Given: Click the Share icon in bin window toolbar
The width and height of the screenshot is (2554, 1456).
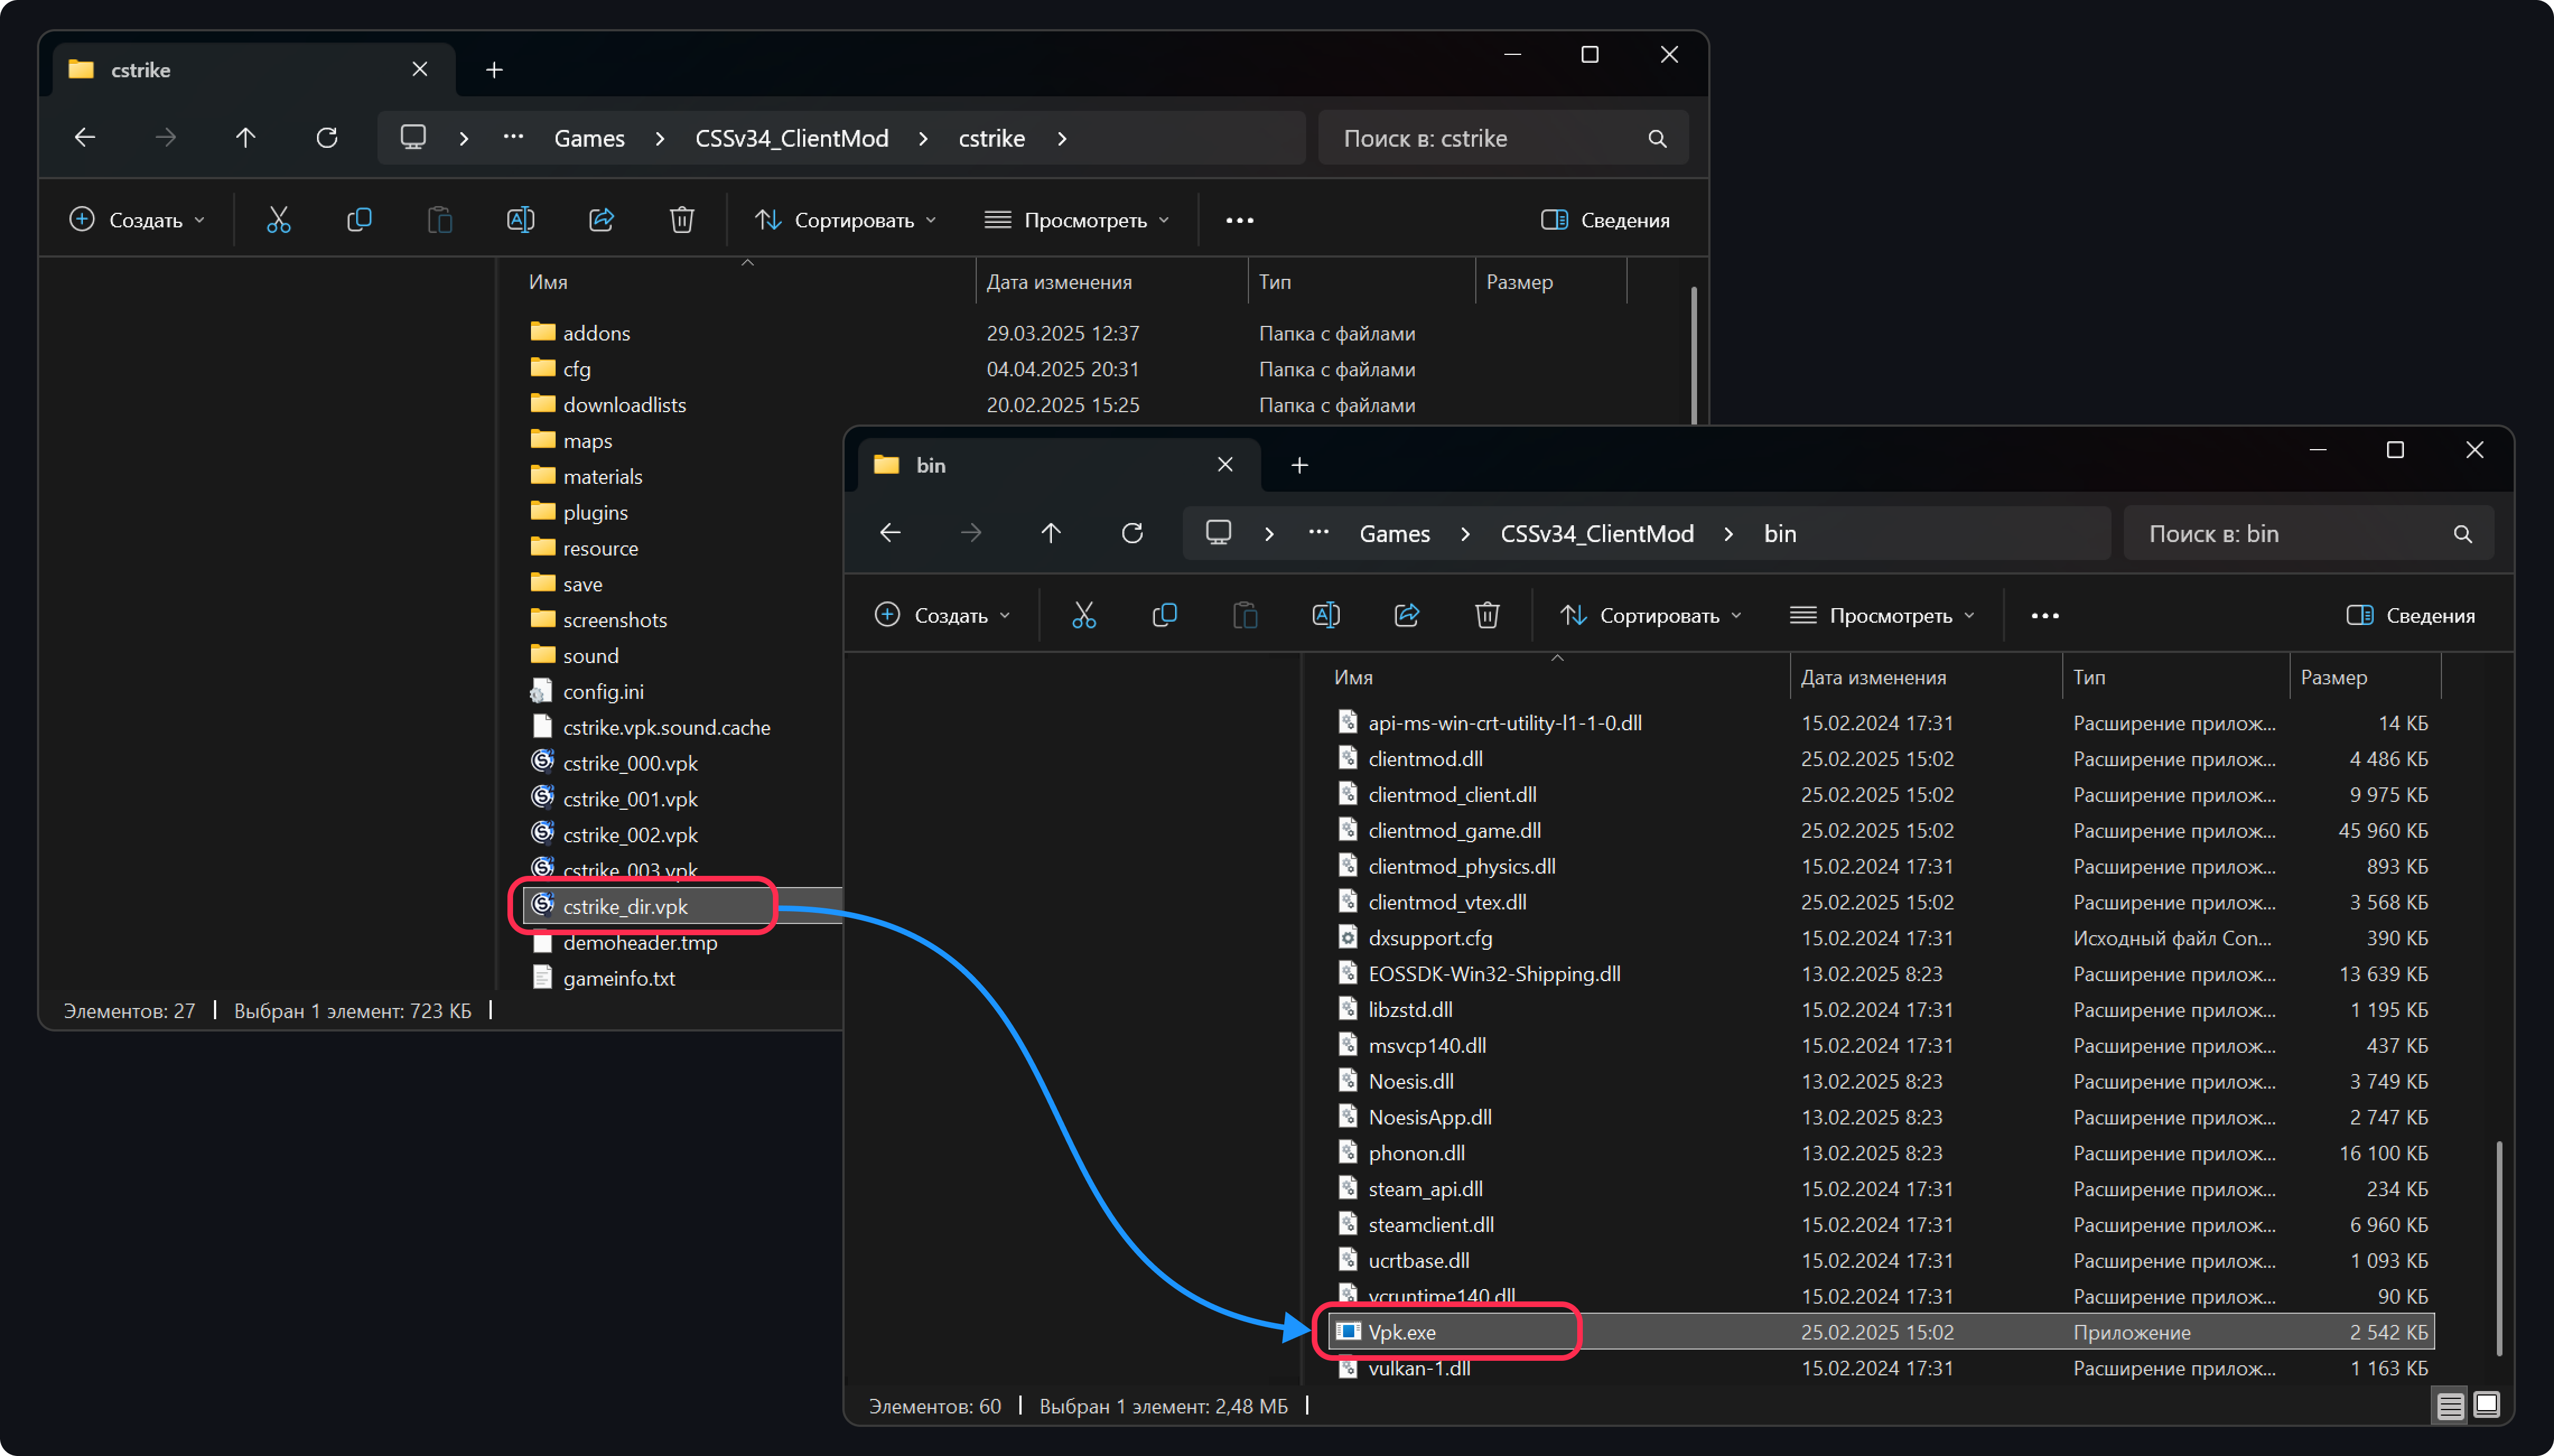Looking at the screenshot, I should coord(1406,615).
